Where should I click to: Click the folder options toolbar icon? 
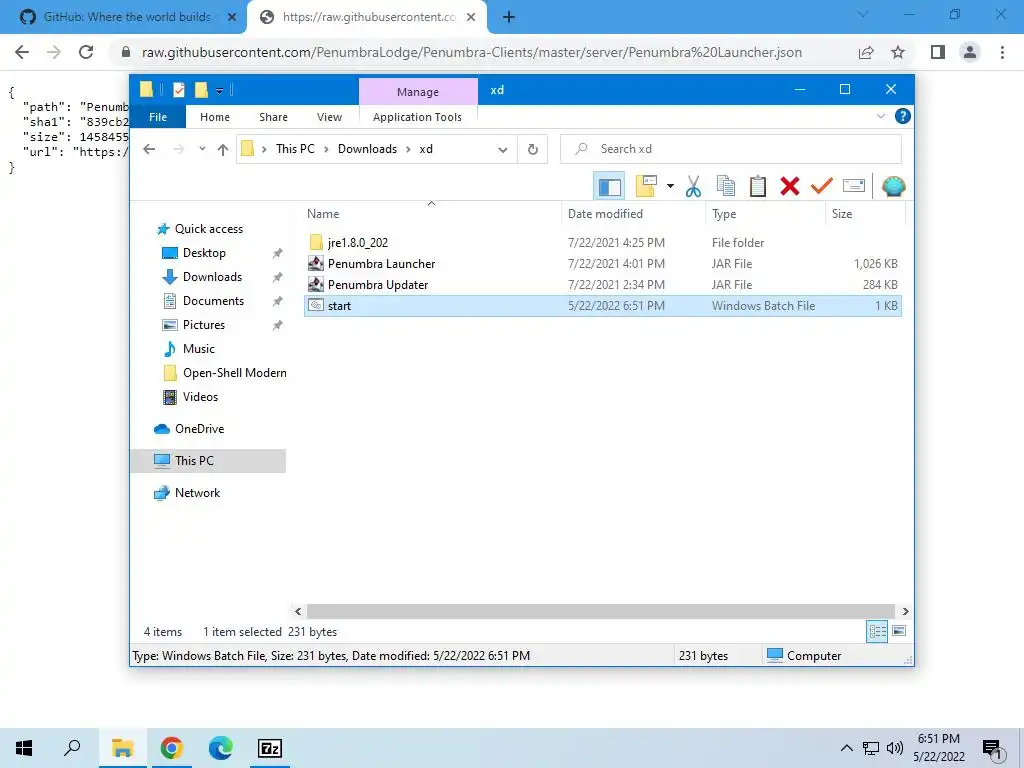click(646, 187)
